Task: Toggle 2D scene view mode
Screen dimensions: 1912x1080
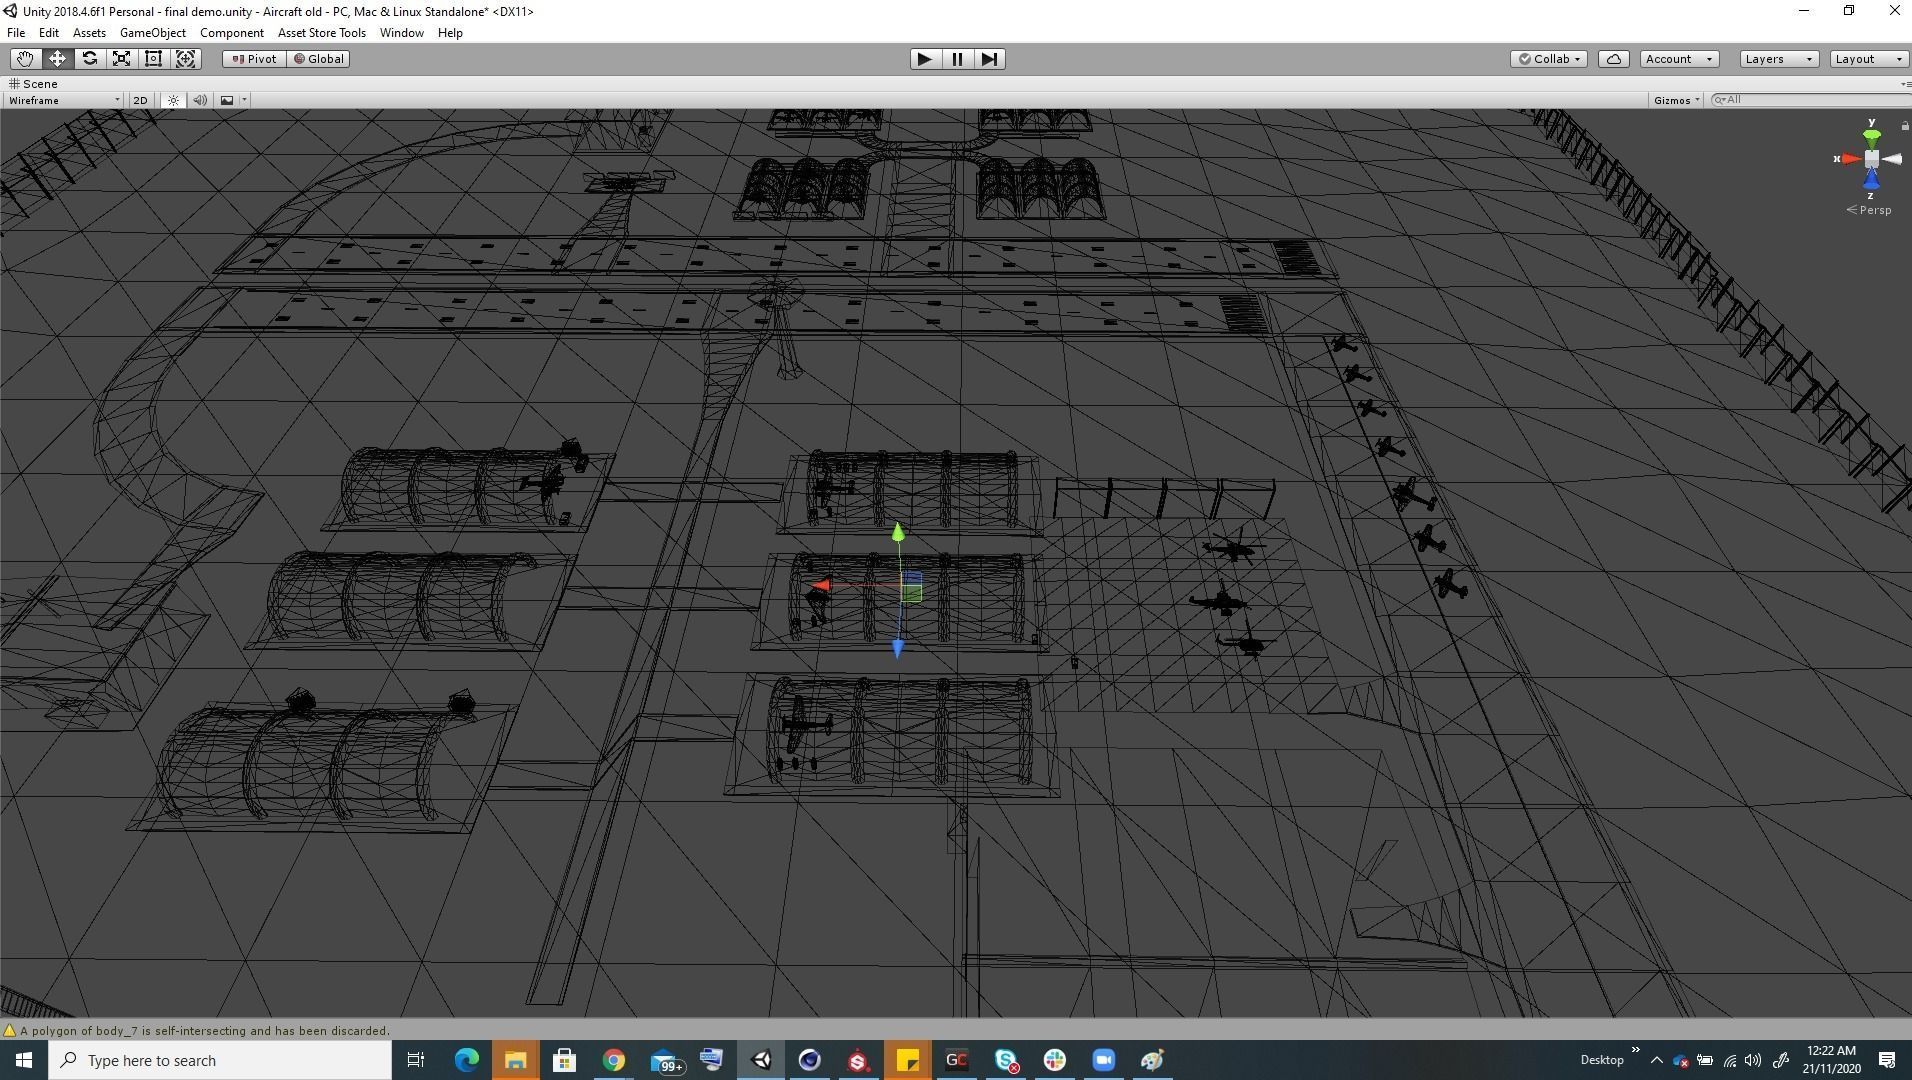Action: coord(140,100)
